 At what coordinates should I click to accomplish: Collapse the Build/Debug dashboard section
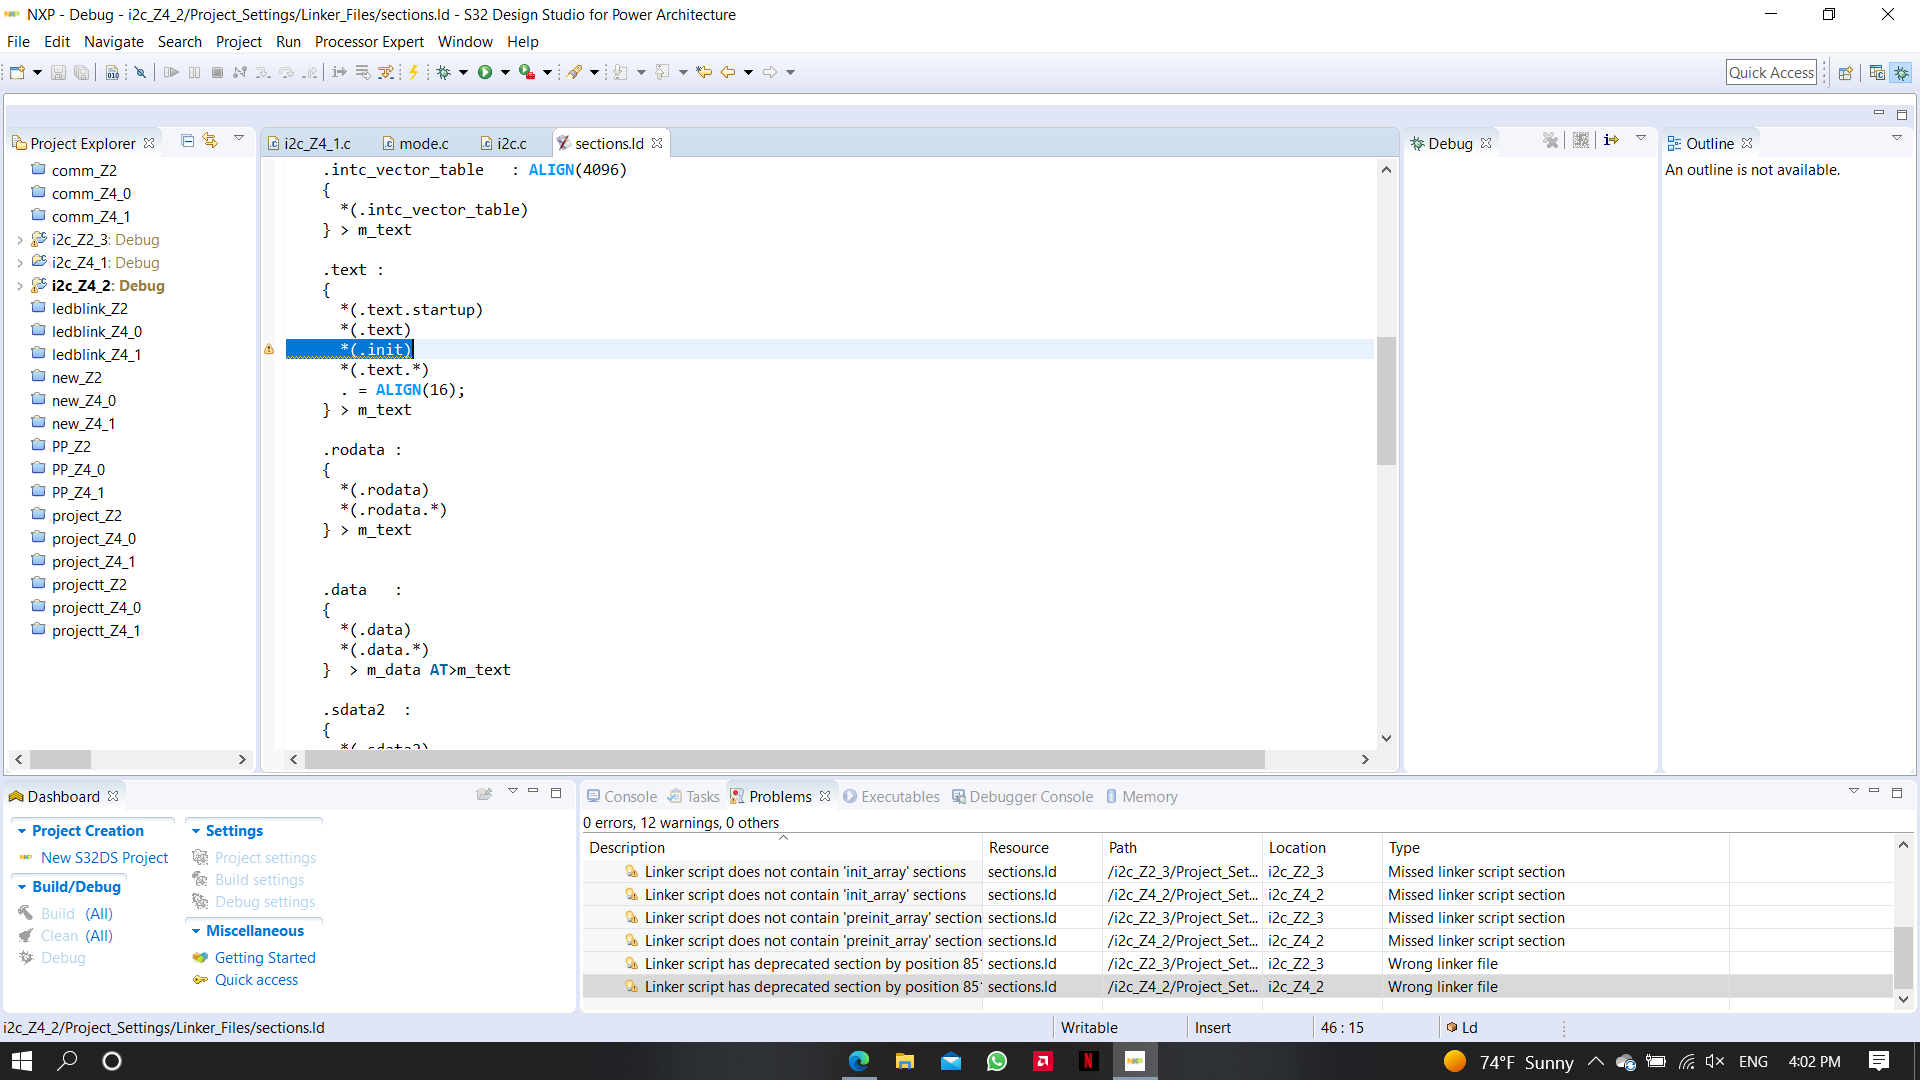coord(22,887)
